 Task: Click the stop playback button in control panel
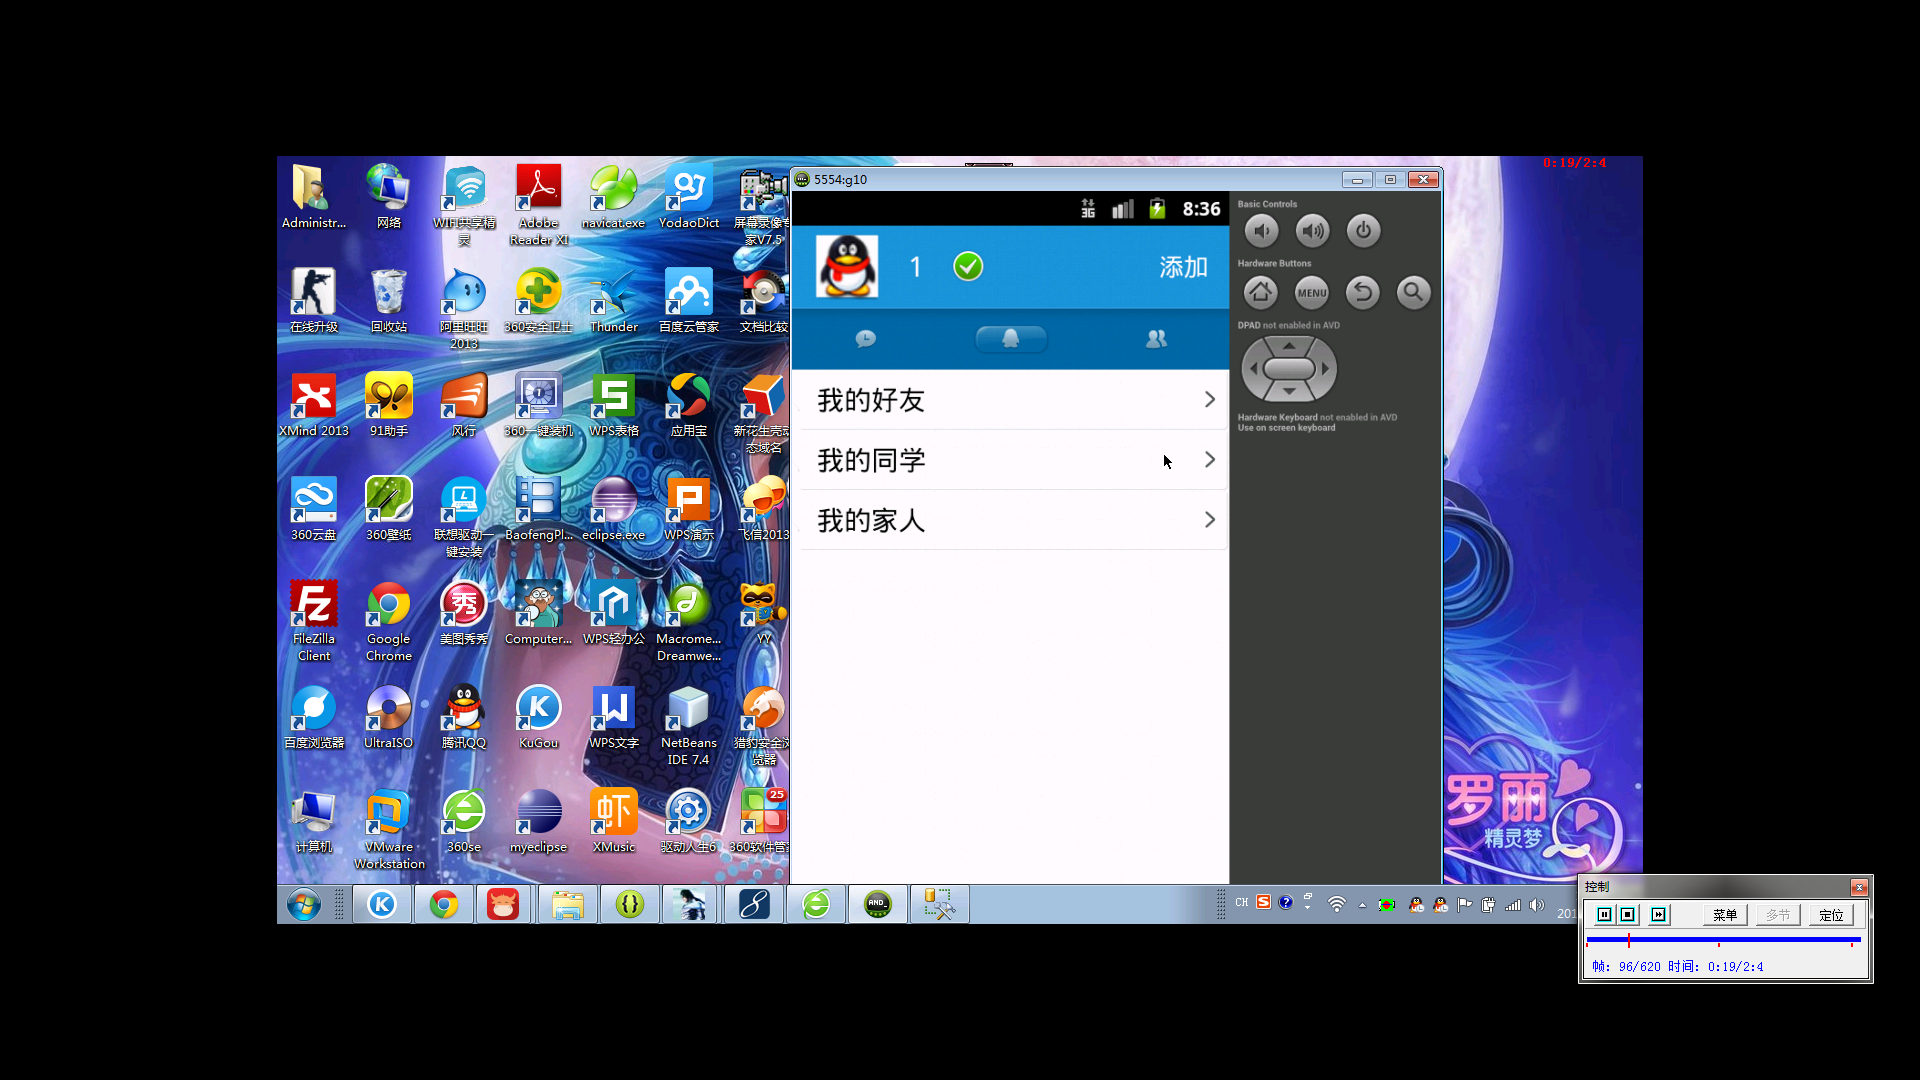[1628, 915]
